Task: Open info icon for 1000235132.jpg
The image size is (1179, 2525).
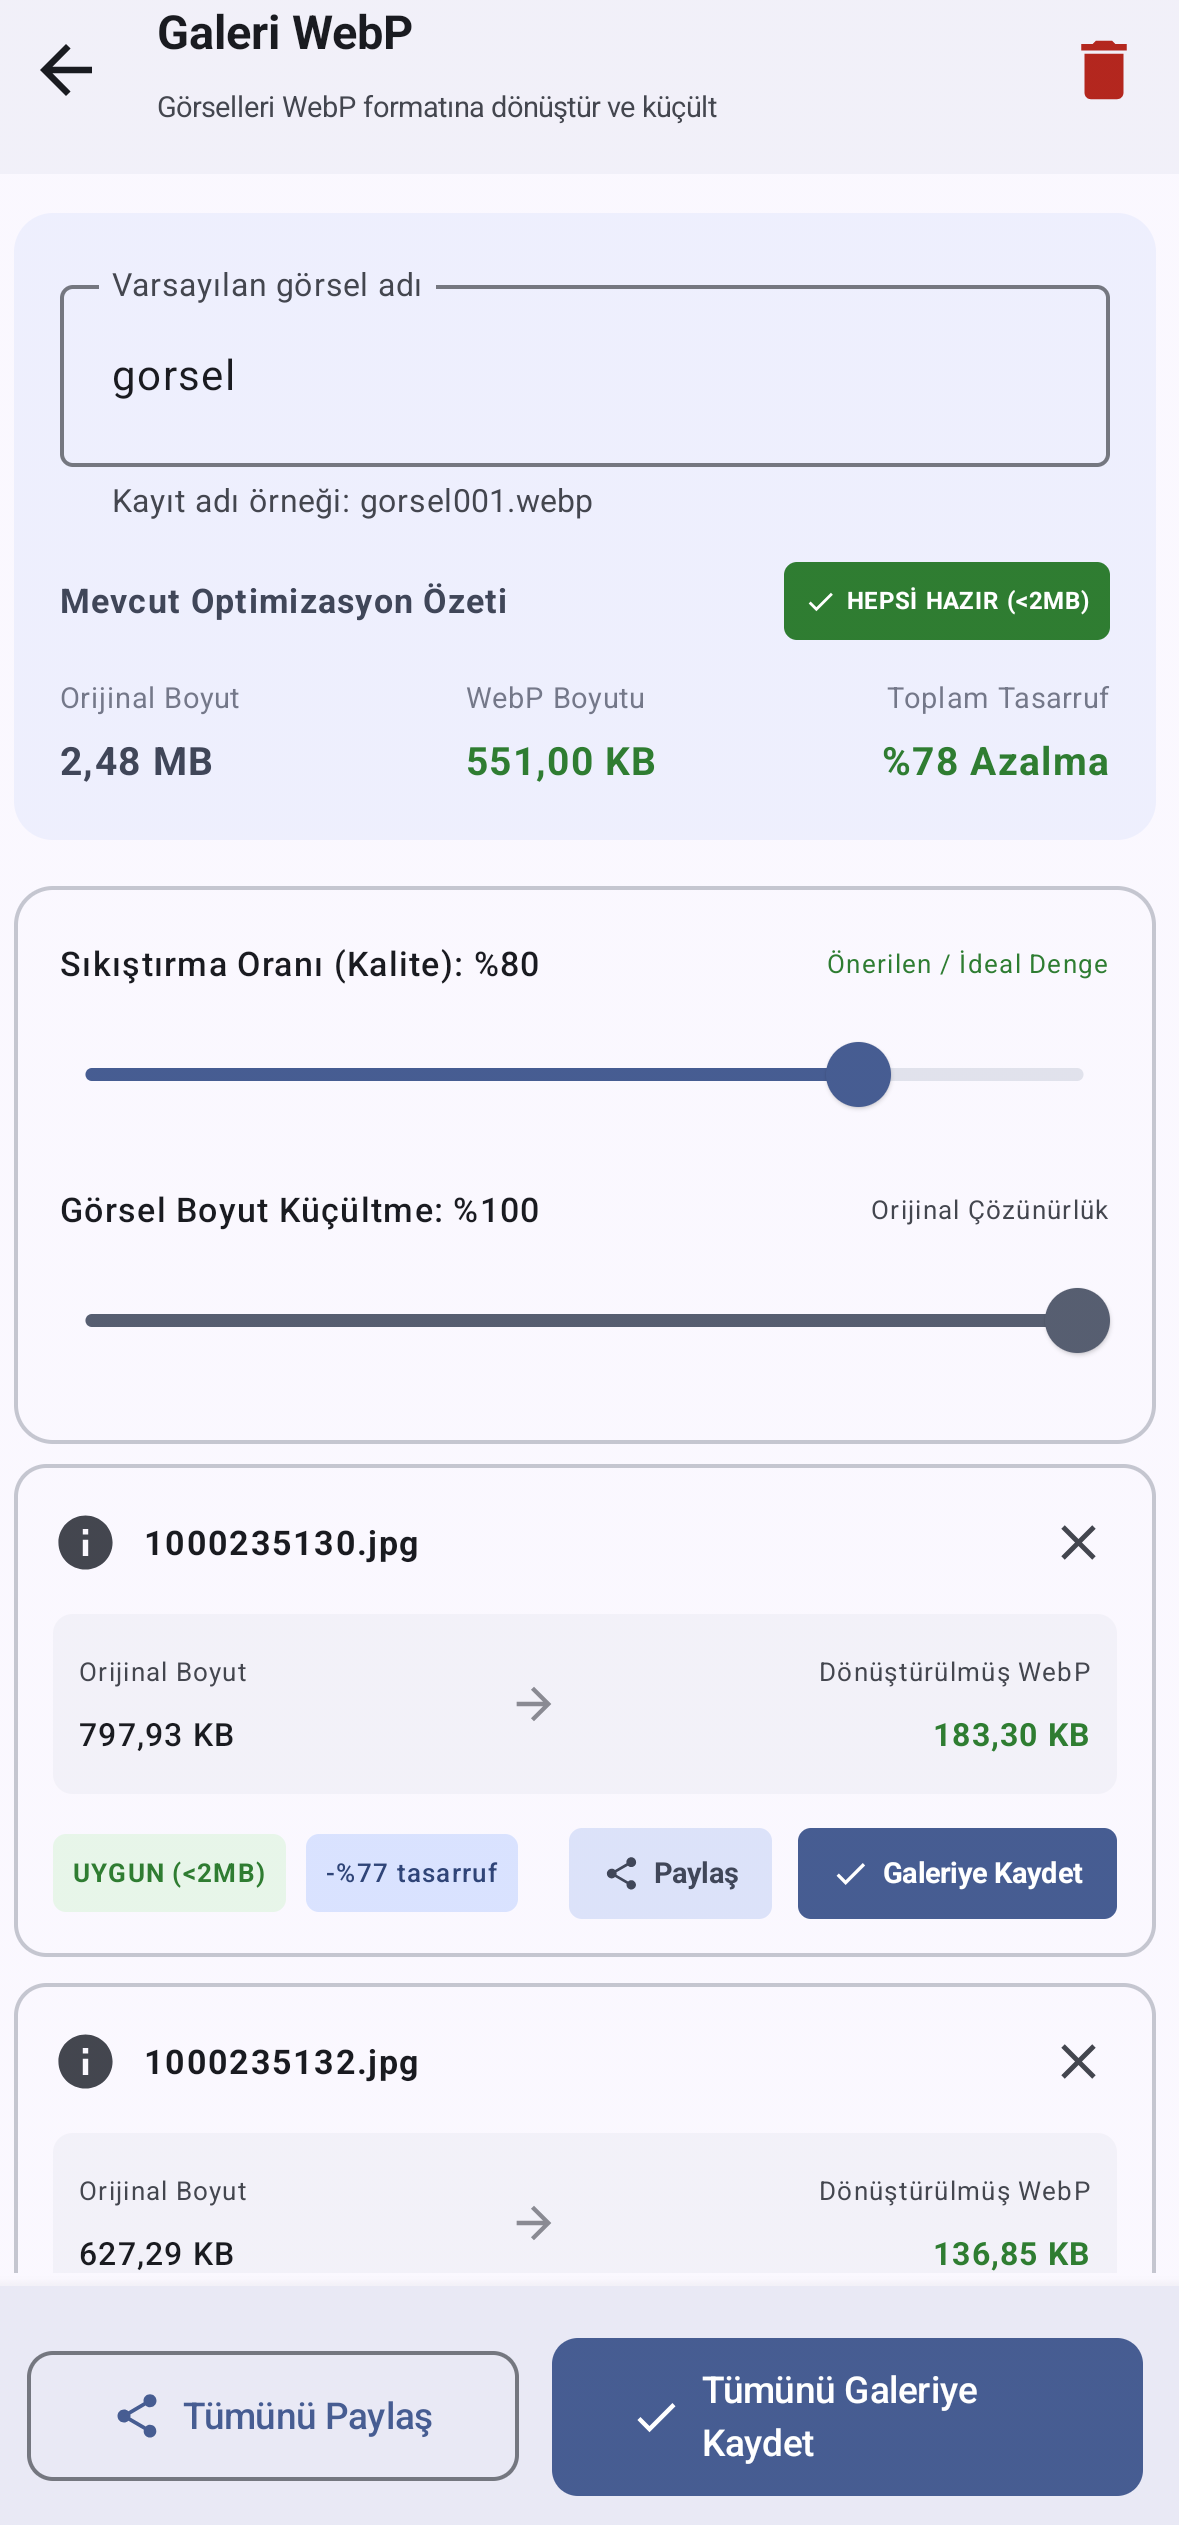Action: pyautogui.click(x=85, y=2061)
